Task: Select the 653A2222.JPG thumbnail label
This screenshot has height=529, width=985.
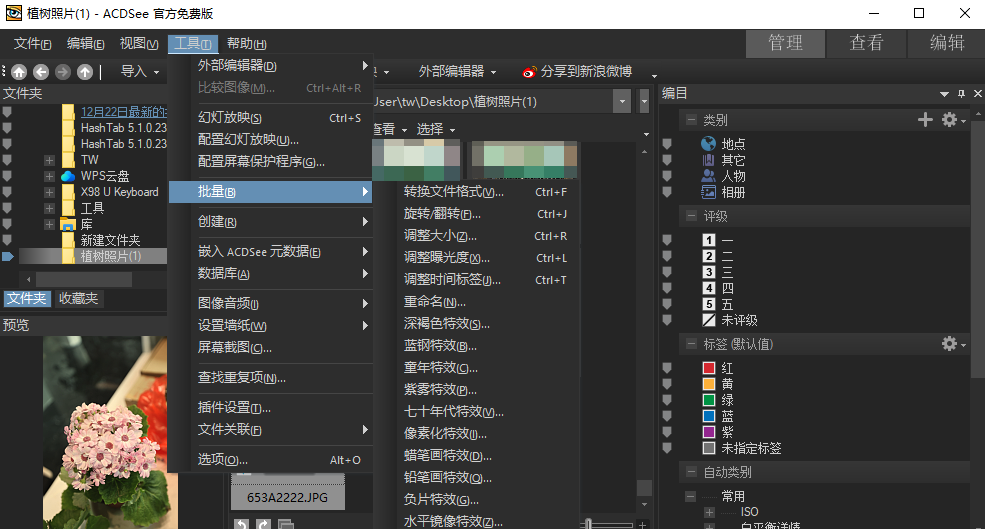Action: coord(287,498)
